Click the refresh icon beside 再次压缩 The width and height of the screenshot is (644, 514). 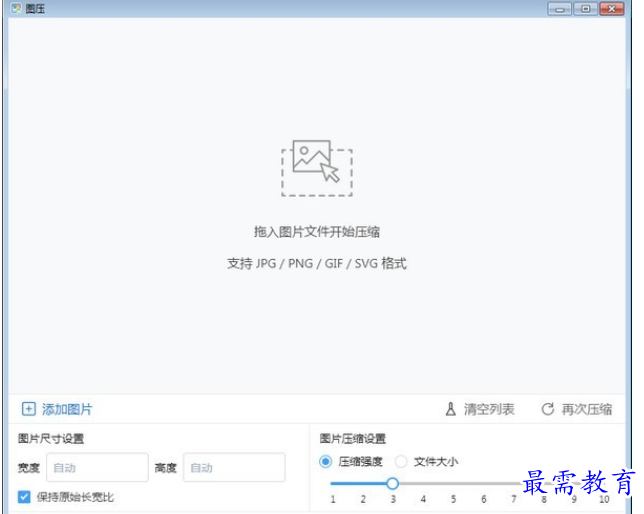pos(547,409)
